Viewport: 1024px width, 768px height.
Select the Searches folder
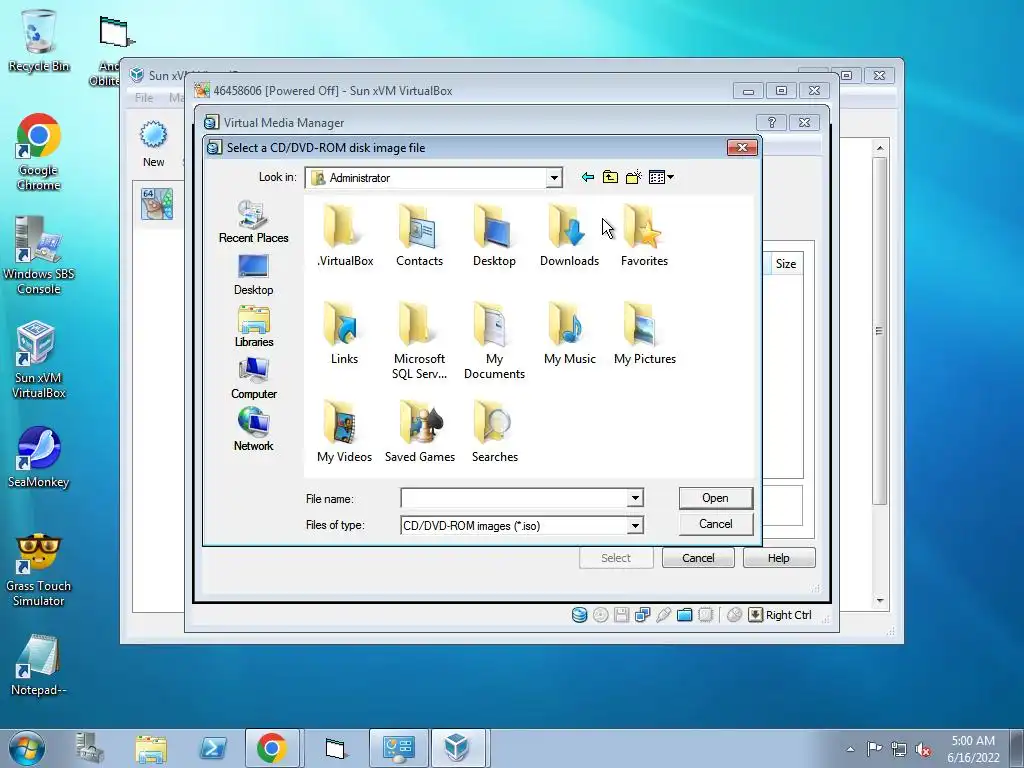click(x=494, y=431)
